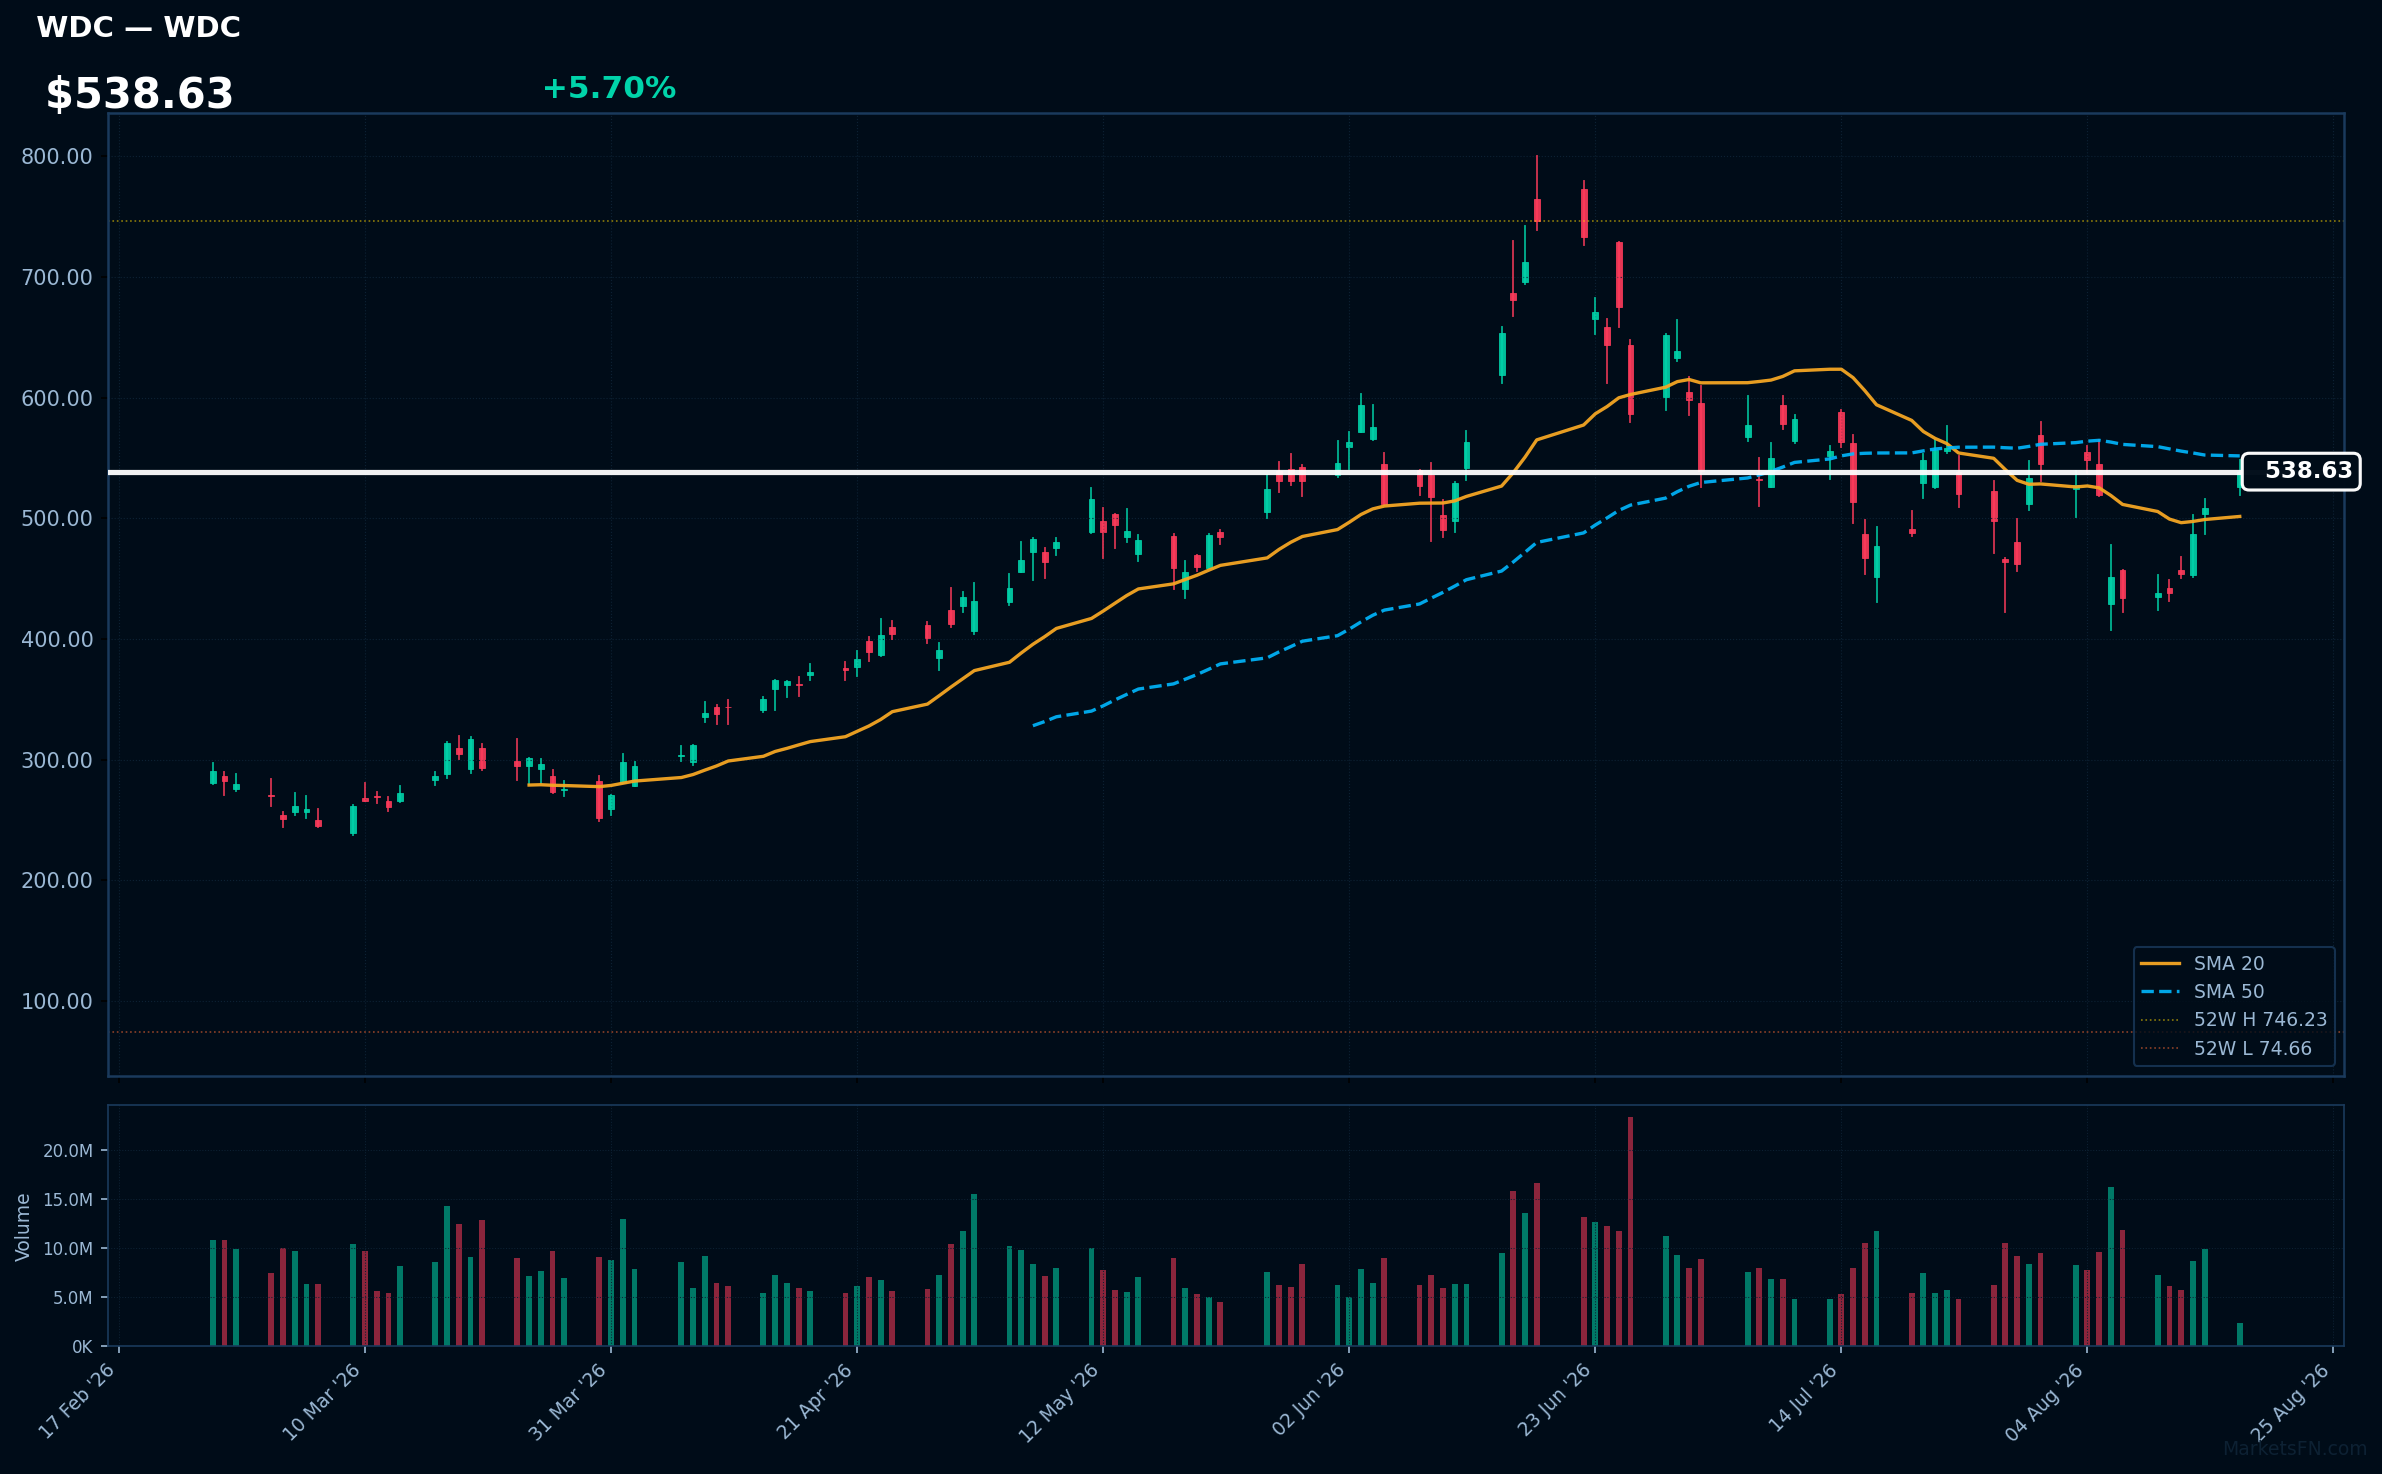
Task: Click the 20.0M volume axis label
Action: tap(68, 1151)
